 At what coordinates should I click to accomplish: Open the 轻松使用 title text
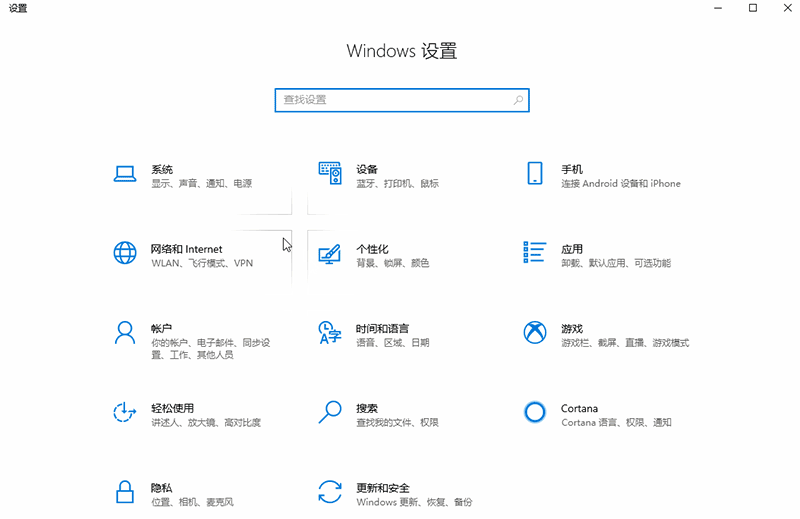[172, 408]
